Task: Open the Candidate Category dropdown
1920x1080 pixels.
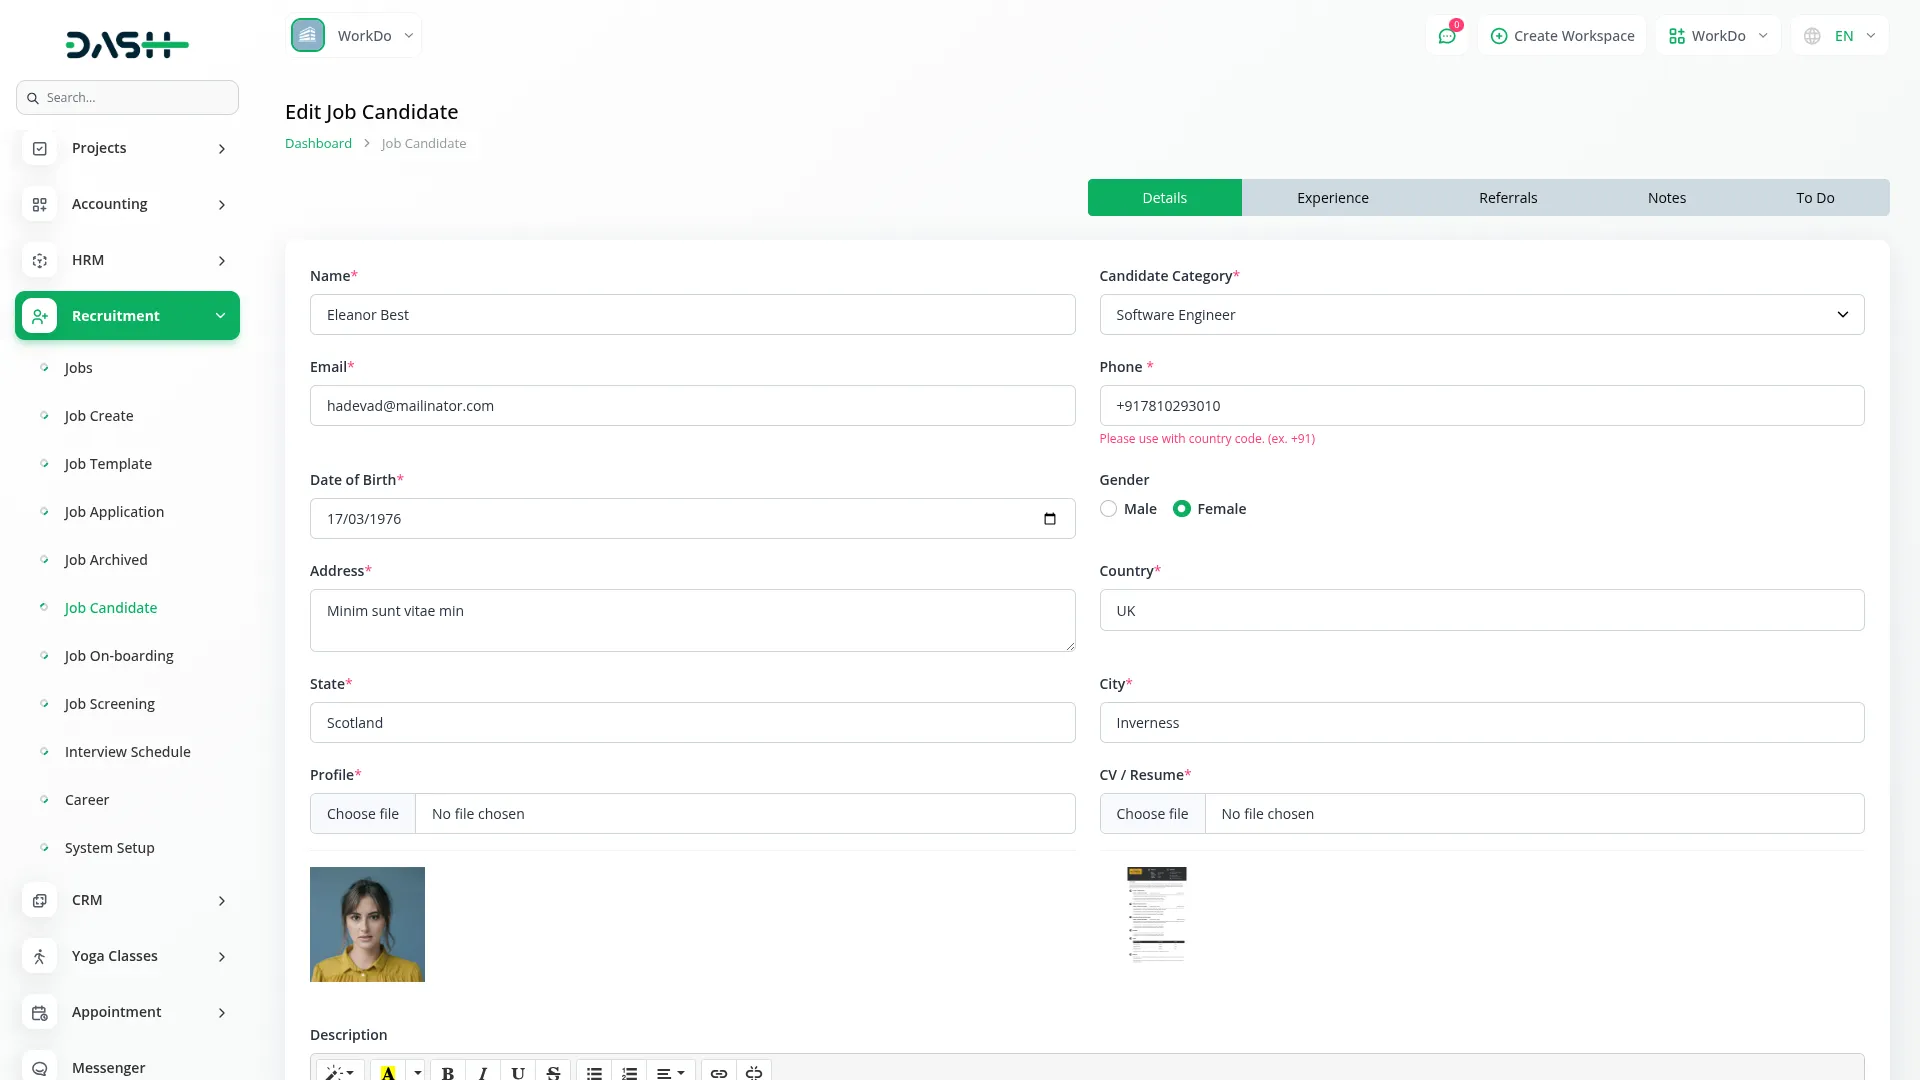Action: [x=1481, y=314]
